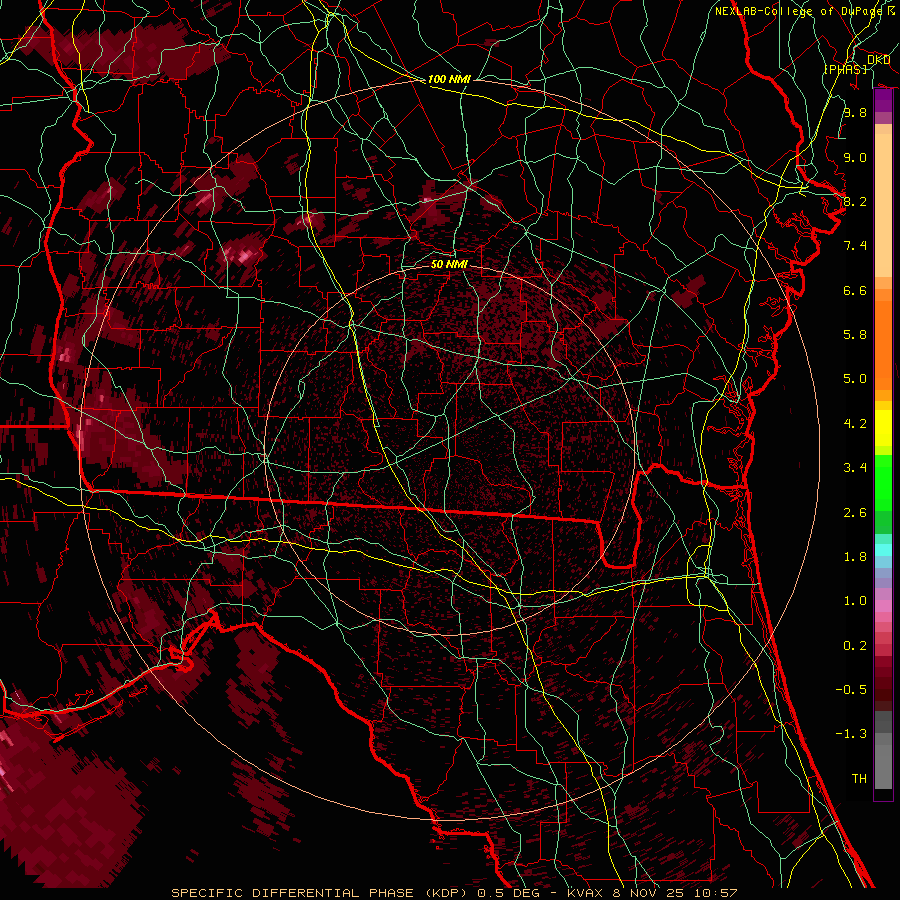Click the orange color band near 5.8
The width and height of the screenshot is (900, 900).
tap(883, 335)
